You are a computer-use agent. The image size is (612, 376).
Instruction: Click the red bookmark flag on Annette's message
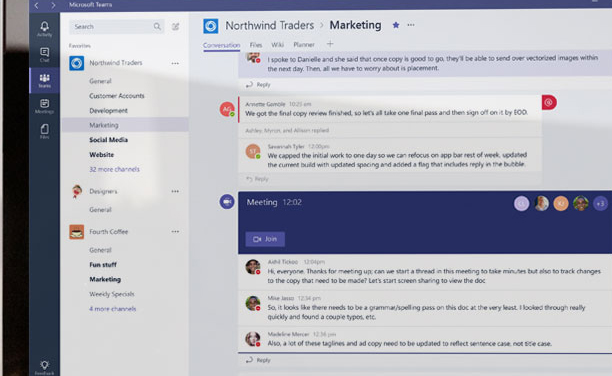click(549, 102)
